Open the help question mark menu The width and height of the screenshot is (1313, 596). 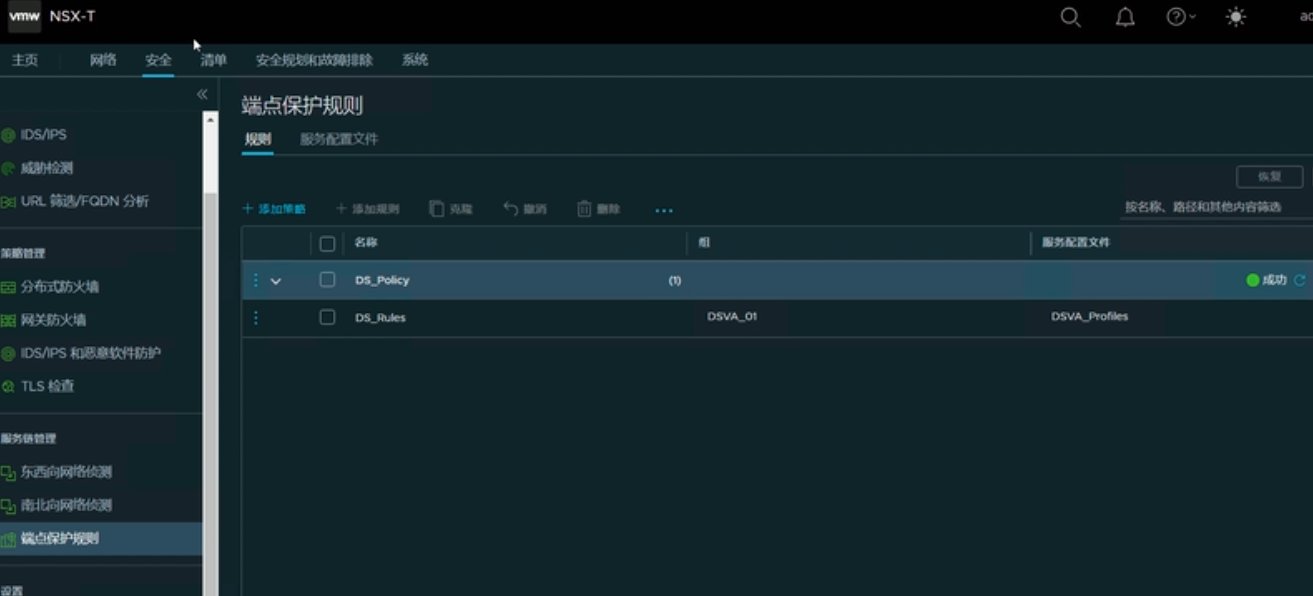[x=1181, y=17]
